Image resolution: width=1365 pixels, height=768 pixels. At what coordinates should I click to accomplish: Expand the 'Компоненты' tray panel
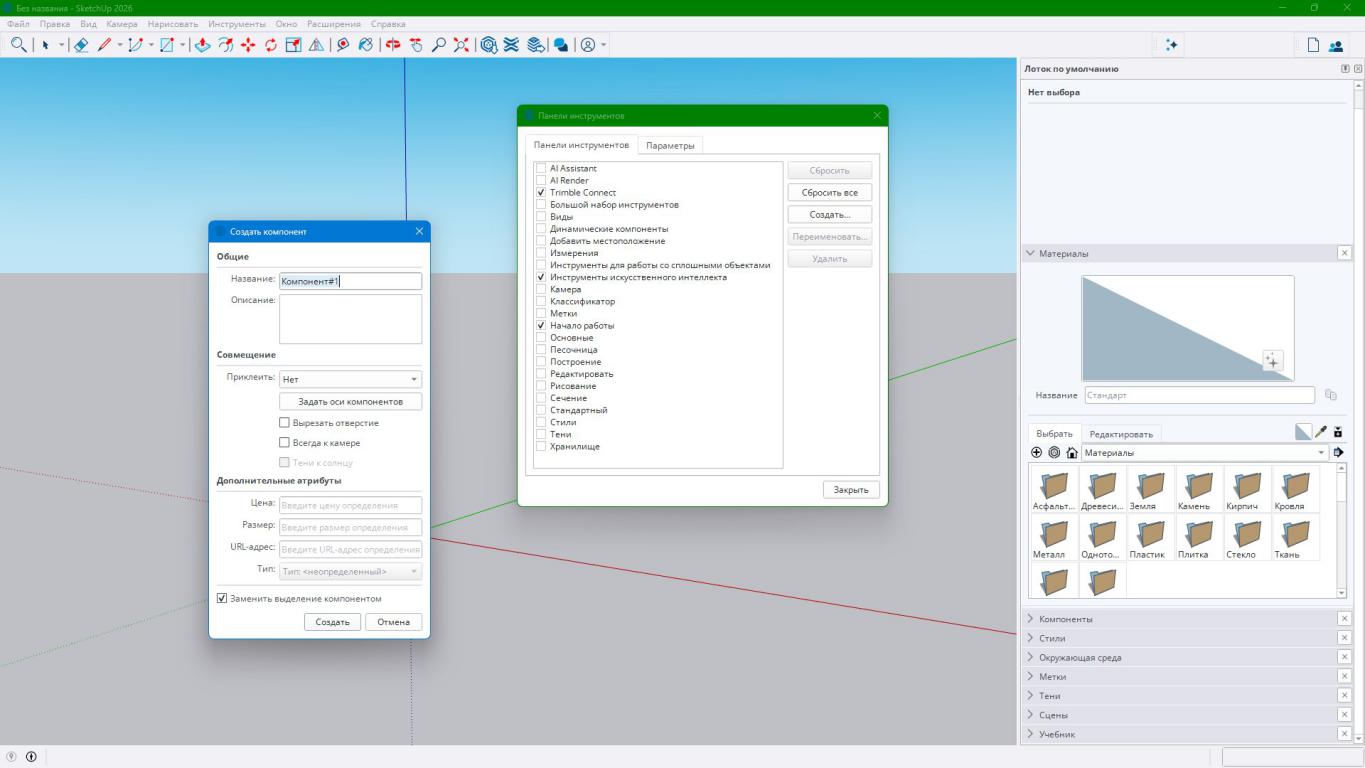[1066, 619]
